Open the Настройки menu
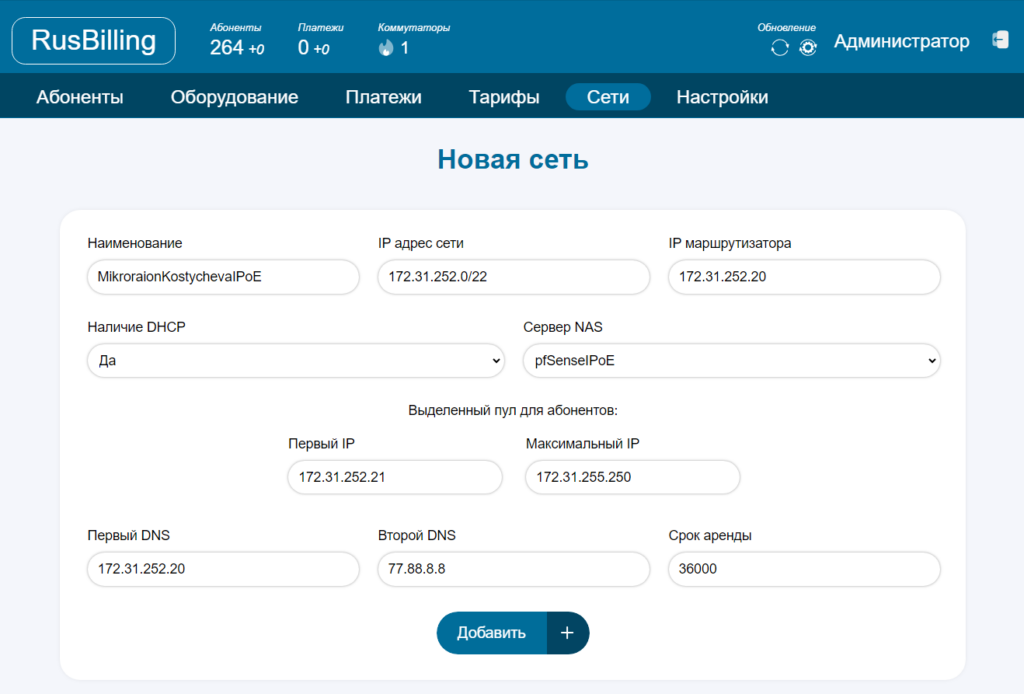 (x=722, y=96)
